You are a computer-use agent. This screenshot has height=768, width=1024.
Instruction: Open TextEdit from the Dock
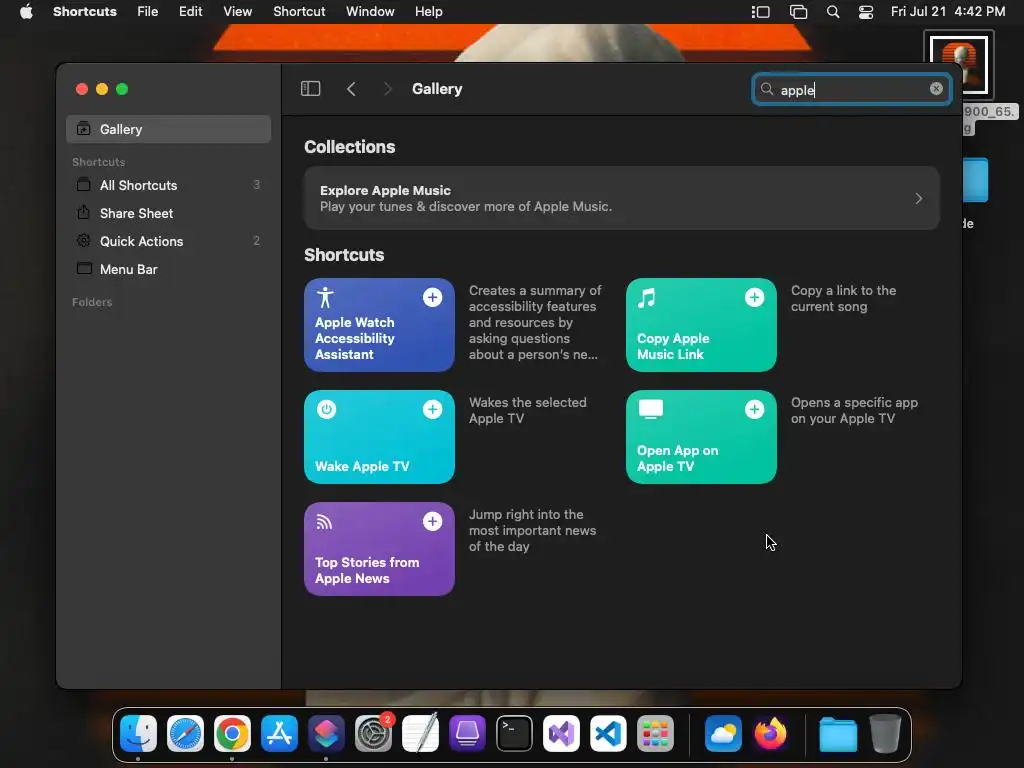point(421,733)
